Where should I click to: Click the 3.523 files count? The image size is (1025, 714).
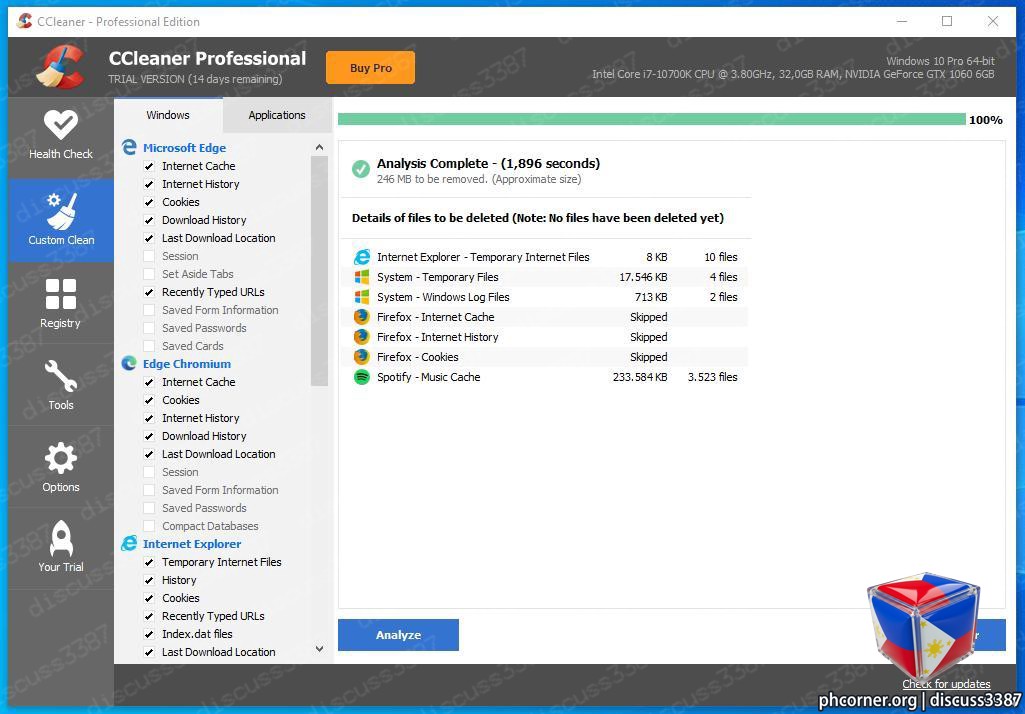pyautogui.click(x=713, y=377)
